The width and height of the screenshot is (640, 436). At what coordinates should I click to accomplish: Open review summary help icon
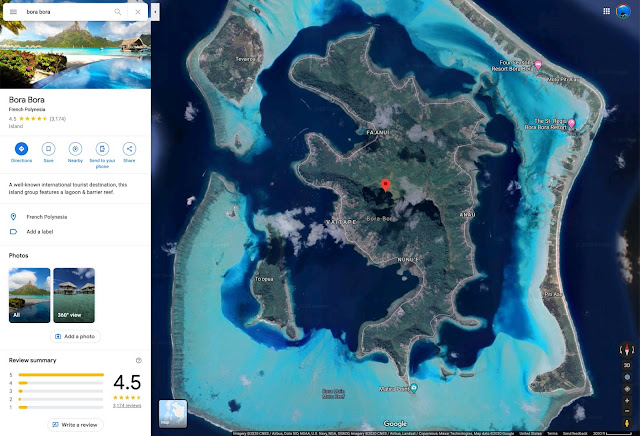pos(139,360)
